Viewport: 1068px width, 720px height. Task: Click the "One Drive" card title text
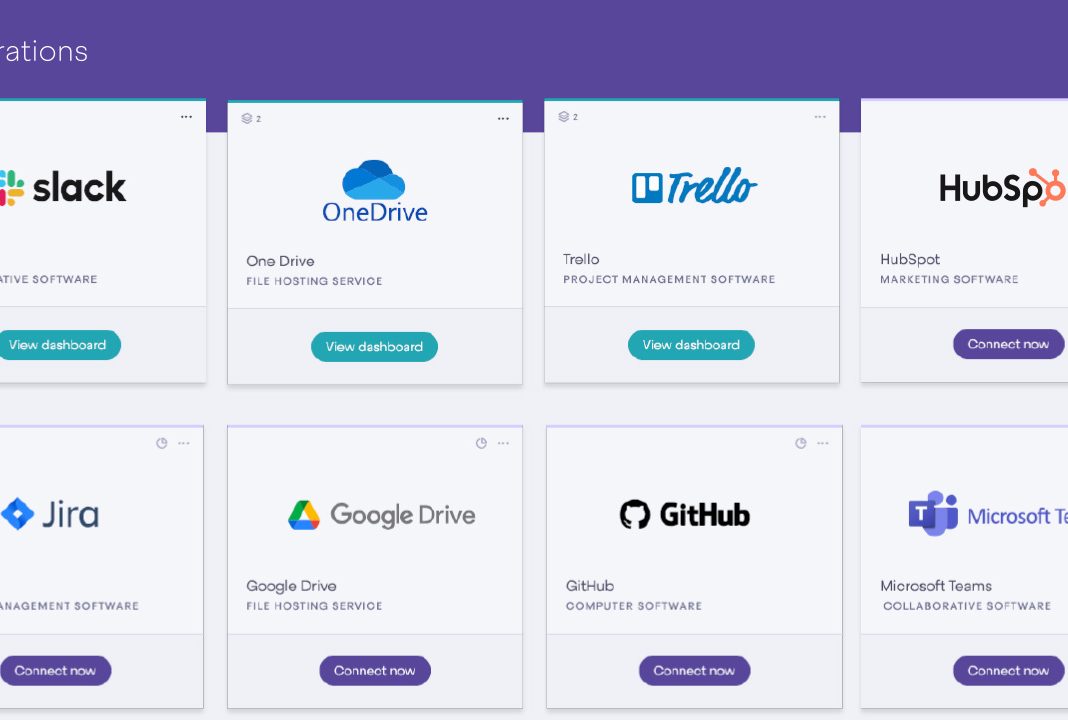coord(281,261)
